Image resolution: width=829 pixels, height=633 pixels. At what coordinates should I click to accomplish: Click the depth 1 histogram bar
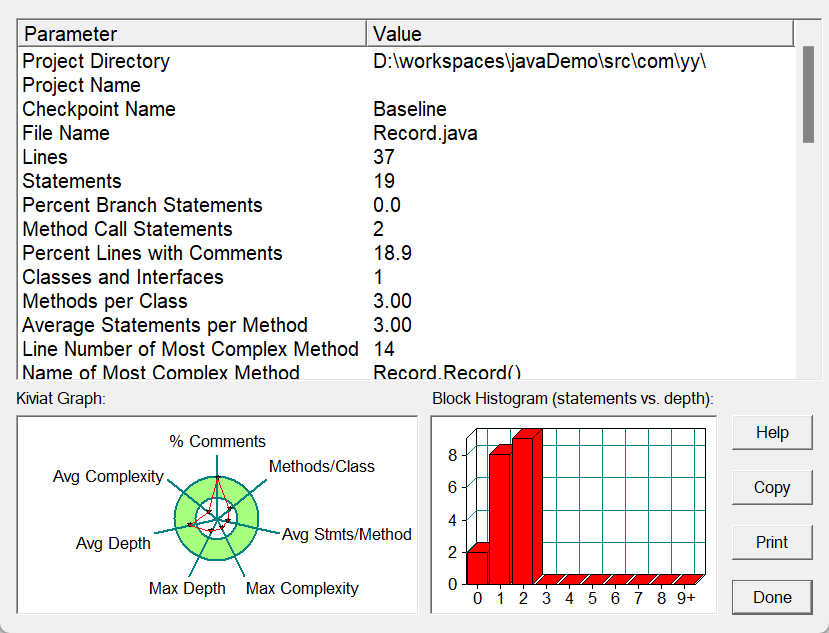coord(500,517)
